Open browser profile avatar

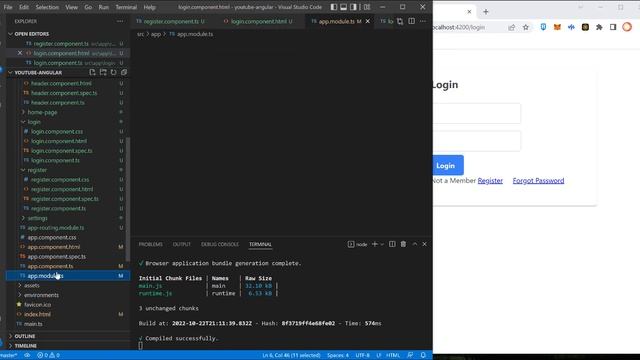click(627, 27)
